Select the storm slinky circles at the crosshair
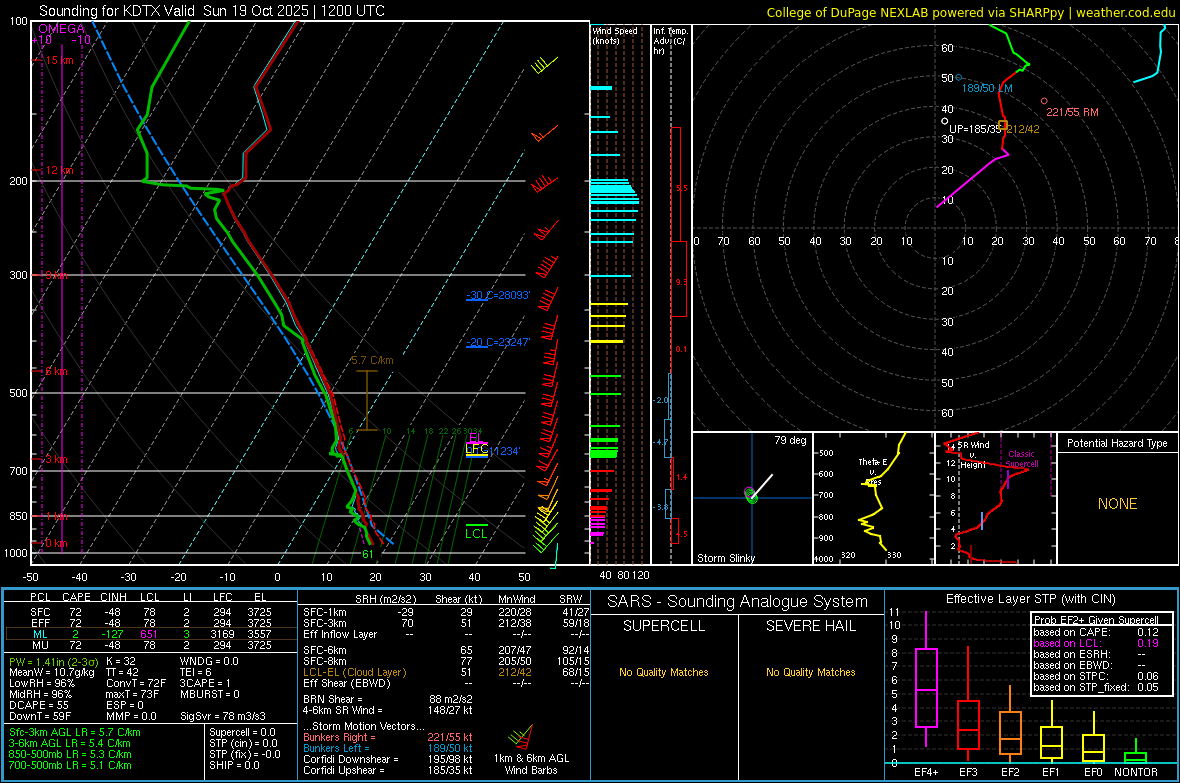The height and width of the screenshot is (783, 1180). pos(750,495)
